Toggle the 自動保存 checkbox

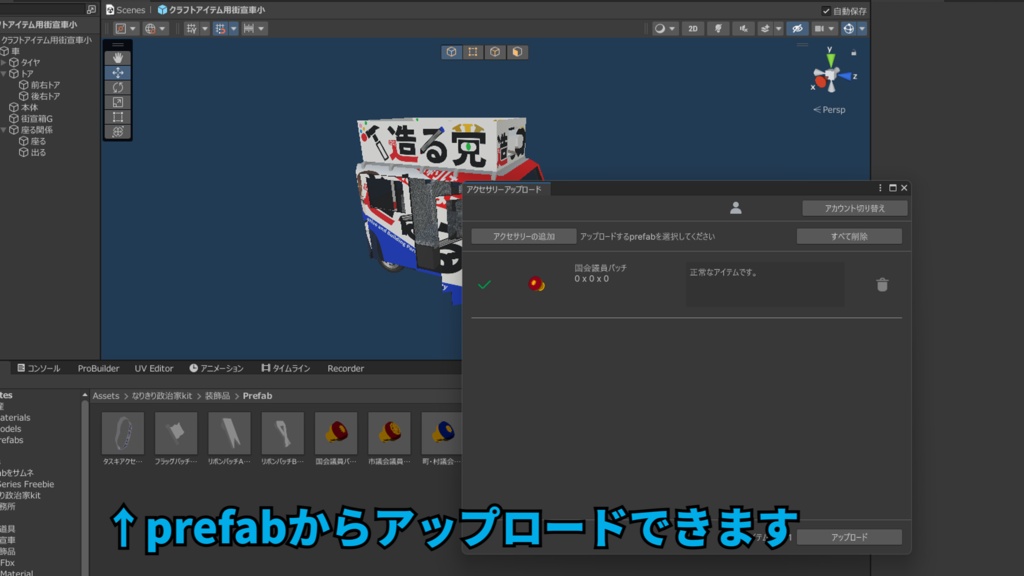(826, 10)
